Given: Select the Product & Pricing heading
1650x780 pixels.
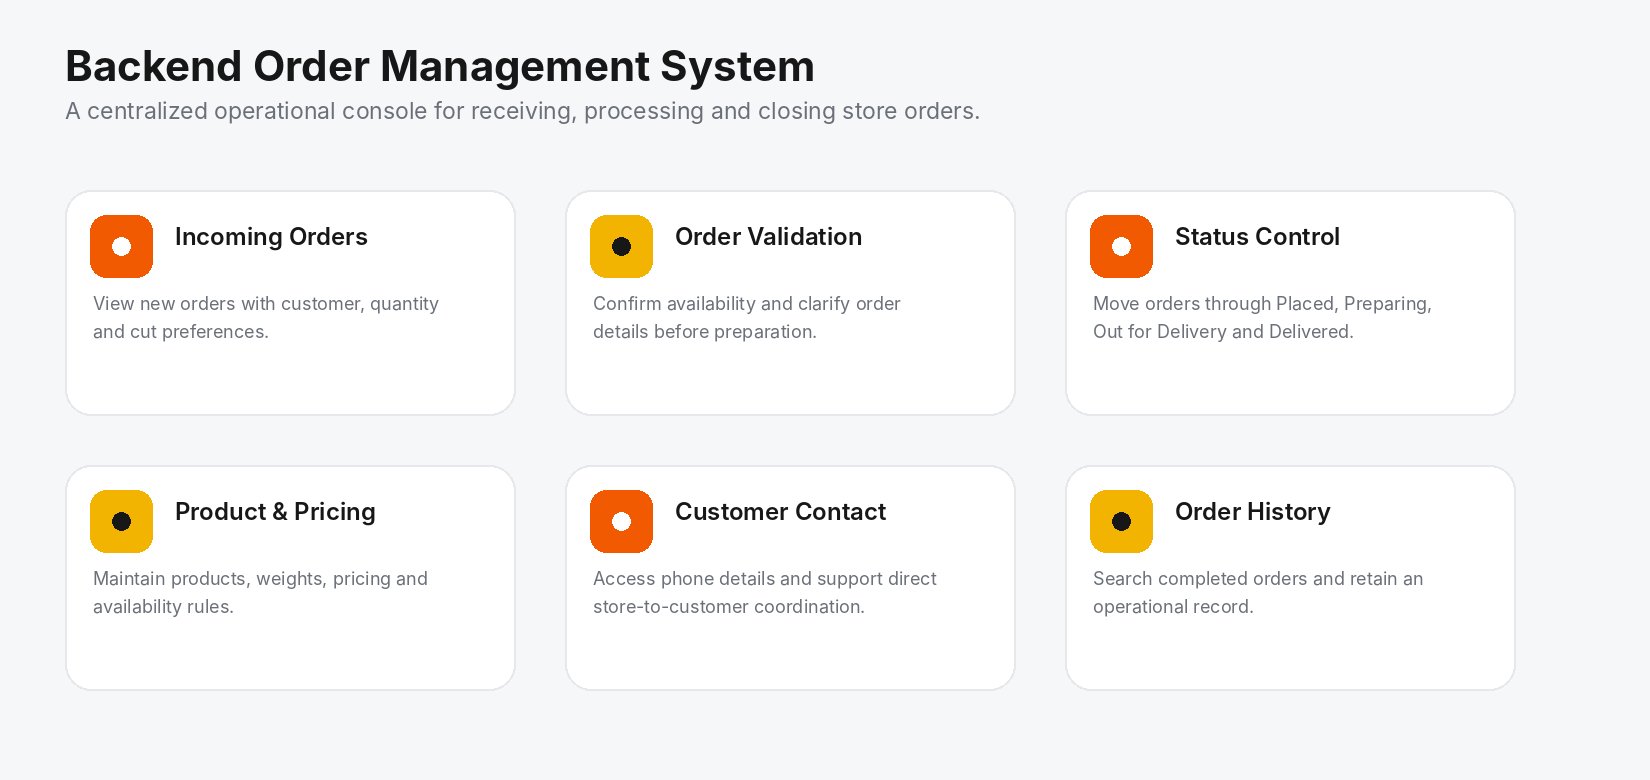Looking at the screenshot, I should tap(275, 512).
